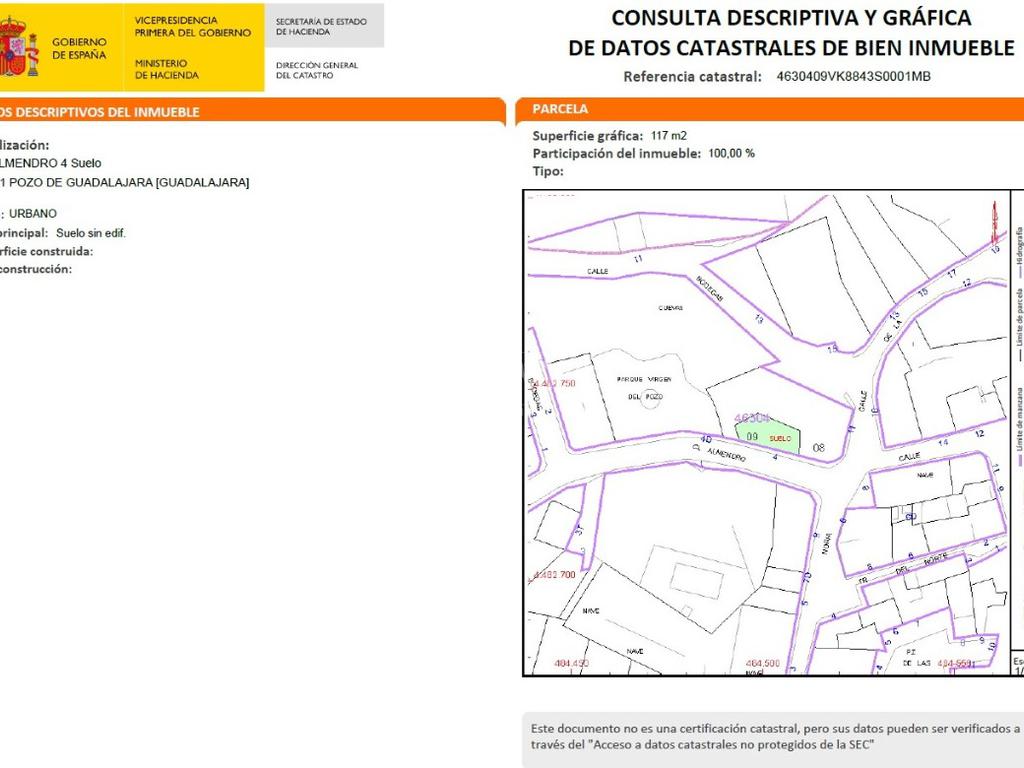Click block code '46304' on map
The image size is (1024, 768).
[751, 417]
